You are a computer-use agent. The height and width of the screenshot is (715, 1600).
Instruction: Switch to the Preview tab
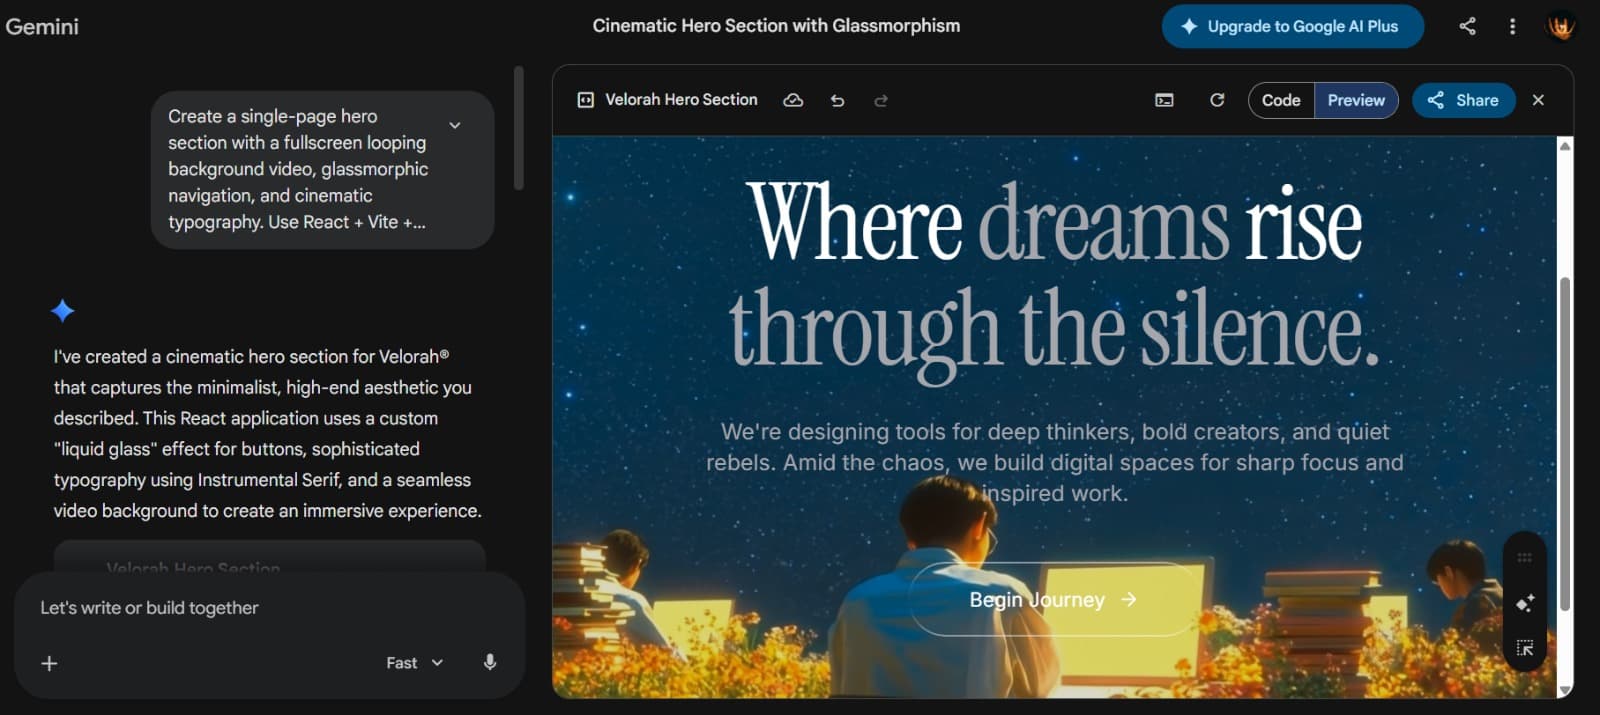[x=1356, y=100]
